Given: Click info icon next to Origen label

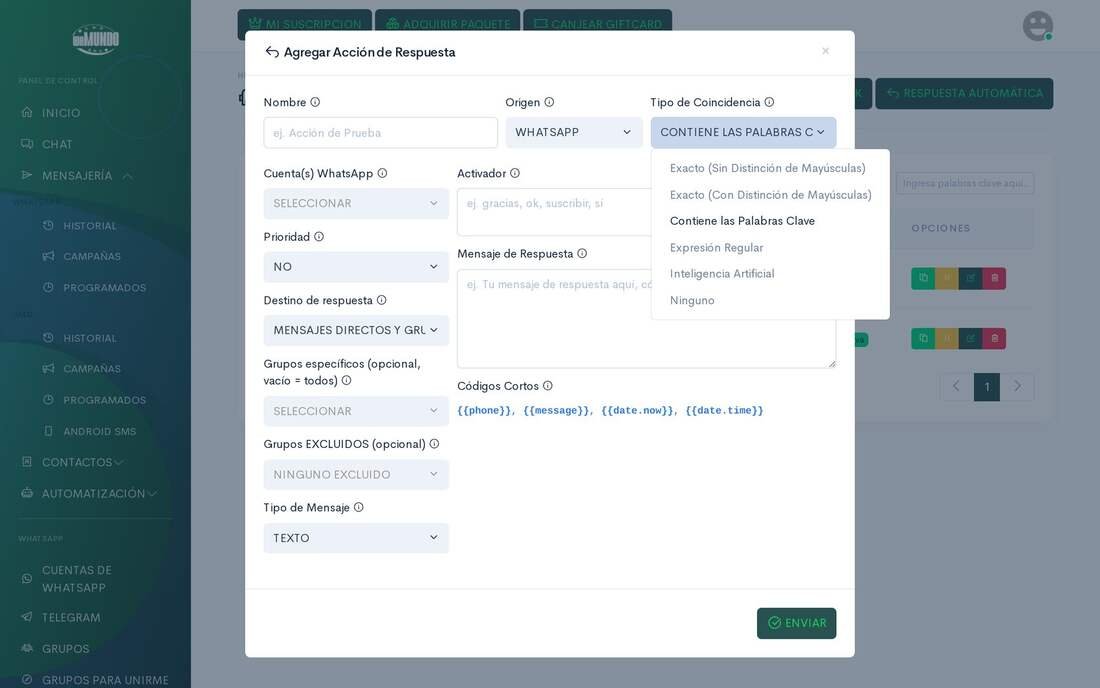Looking at the screenshot, I should click(549, 102).
